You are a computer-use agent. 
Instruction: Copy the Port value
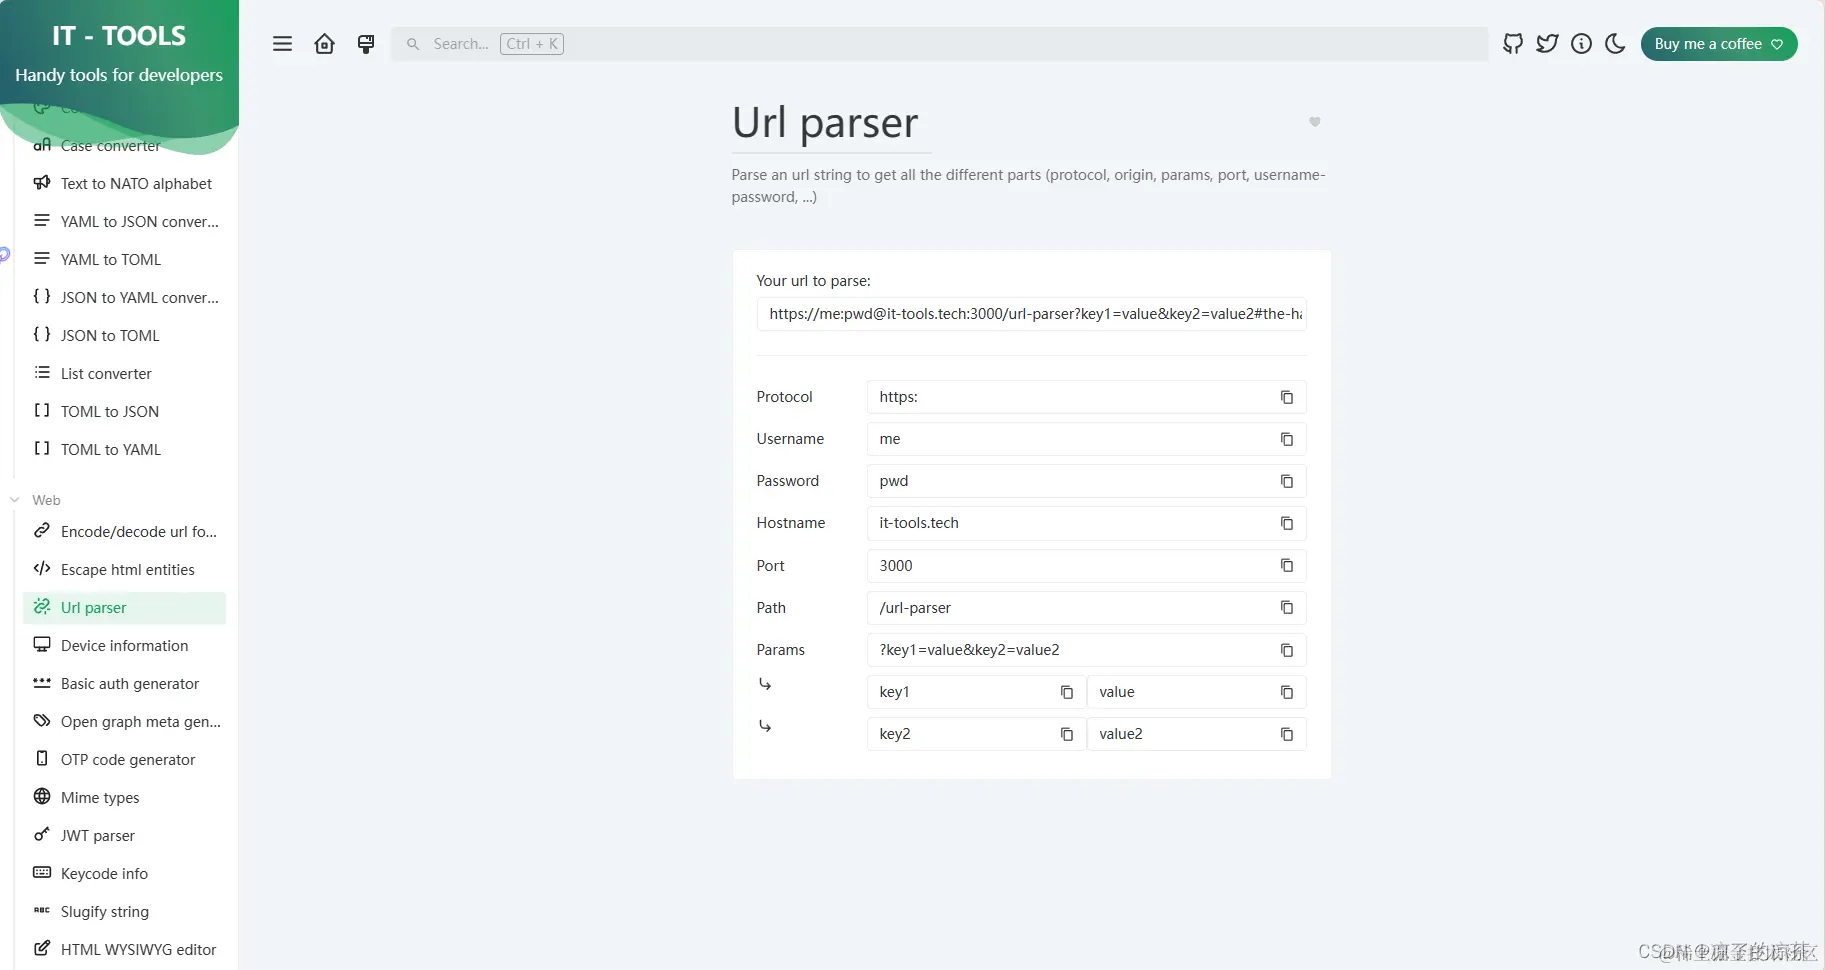coord(1287,566)
